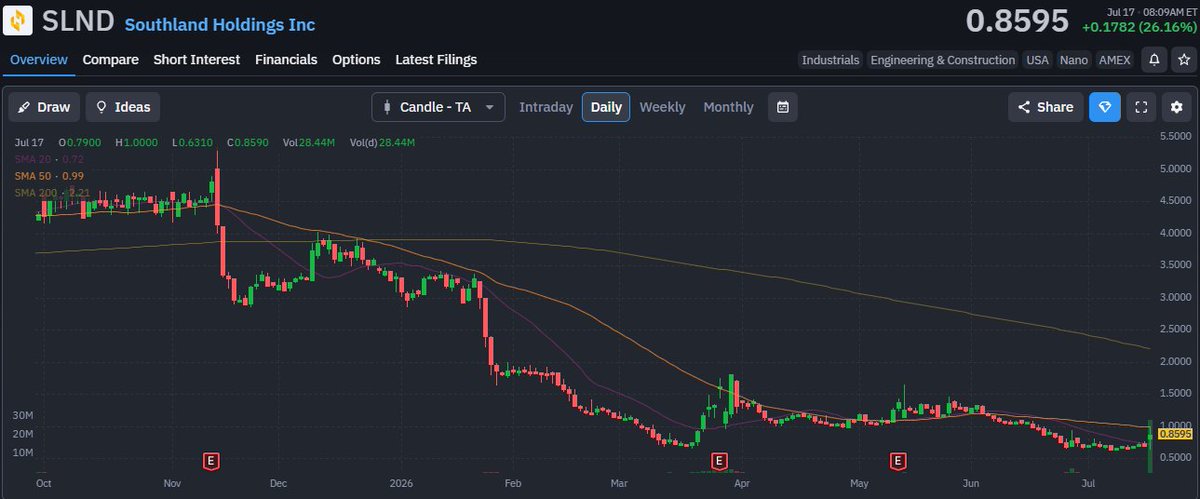Image resolution: width=1200 pixels, height=499 pixels.
Task: Click the blue diamond premium icon
Action: [1105, 107]
